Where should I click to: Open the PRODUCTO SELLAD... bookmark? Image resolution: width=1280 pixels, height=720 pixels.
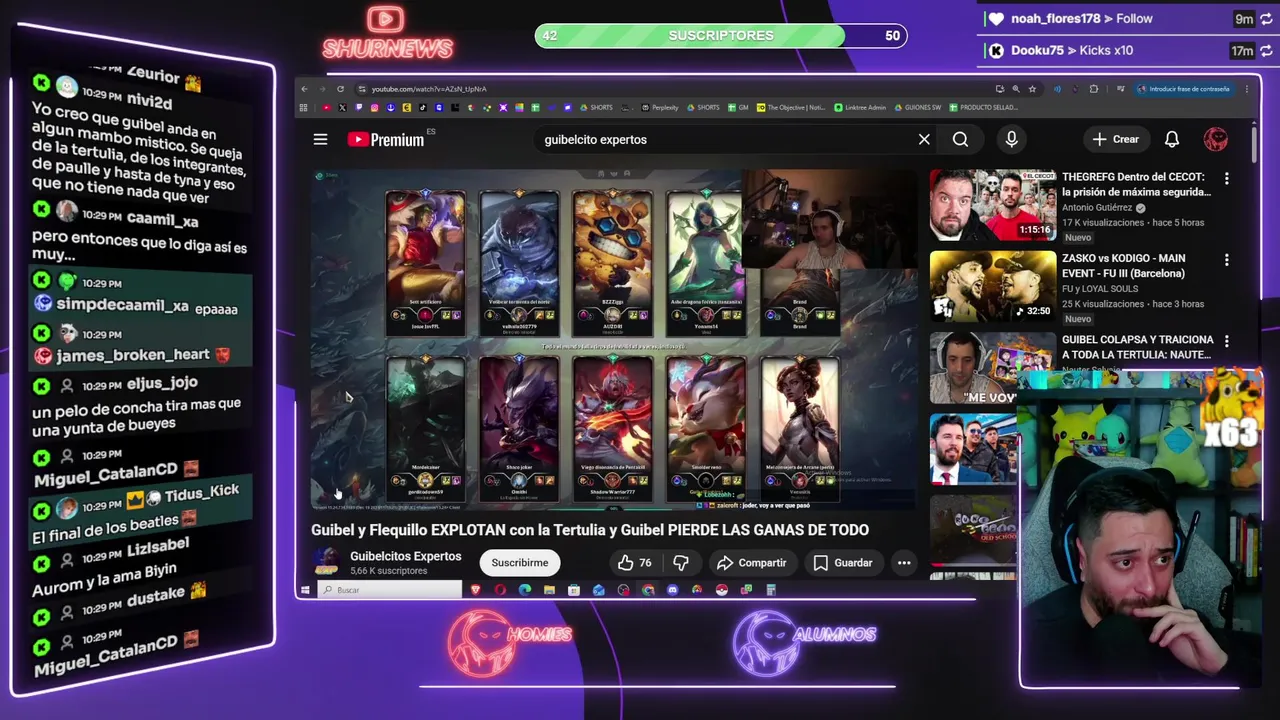[984, 107]
